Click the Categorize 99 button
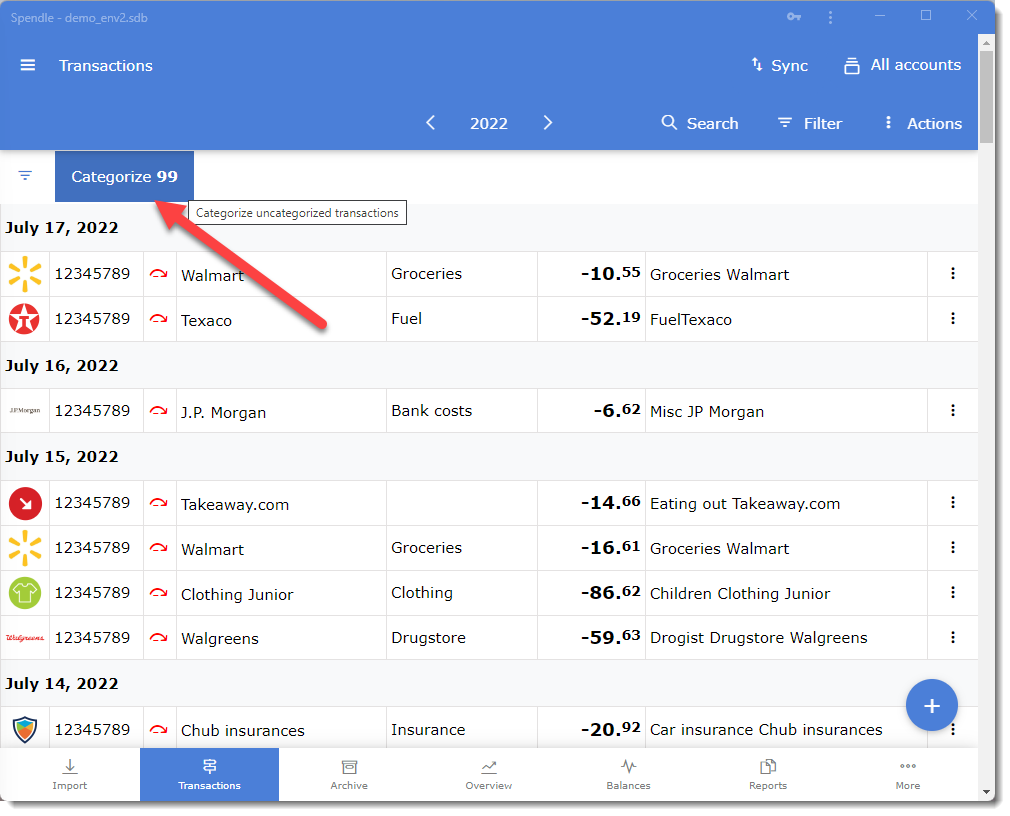The width and height of the screenshot is (1010, 816). (x=124, y=176)
